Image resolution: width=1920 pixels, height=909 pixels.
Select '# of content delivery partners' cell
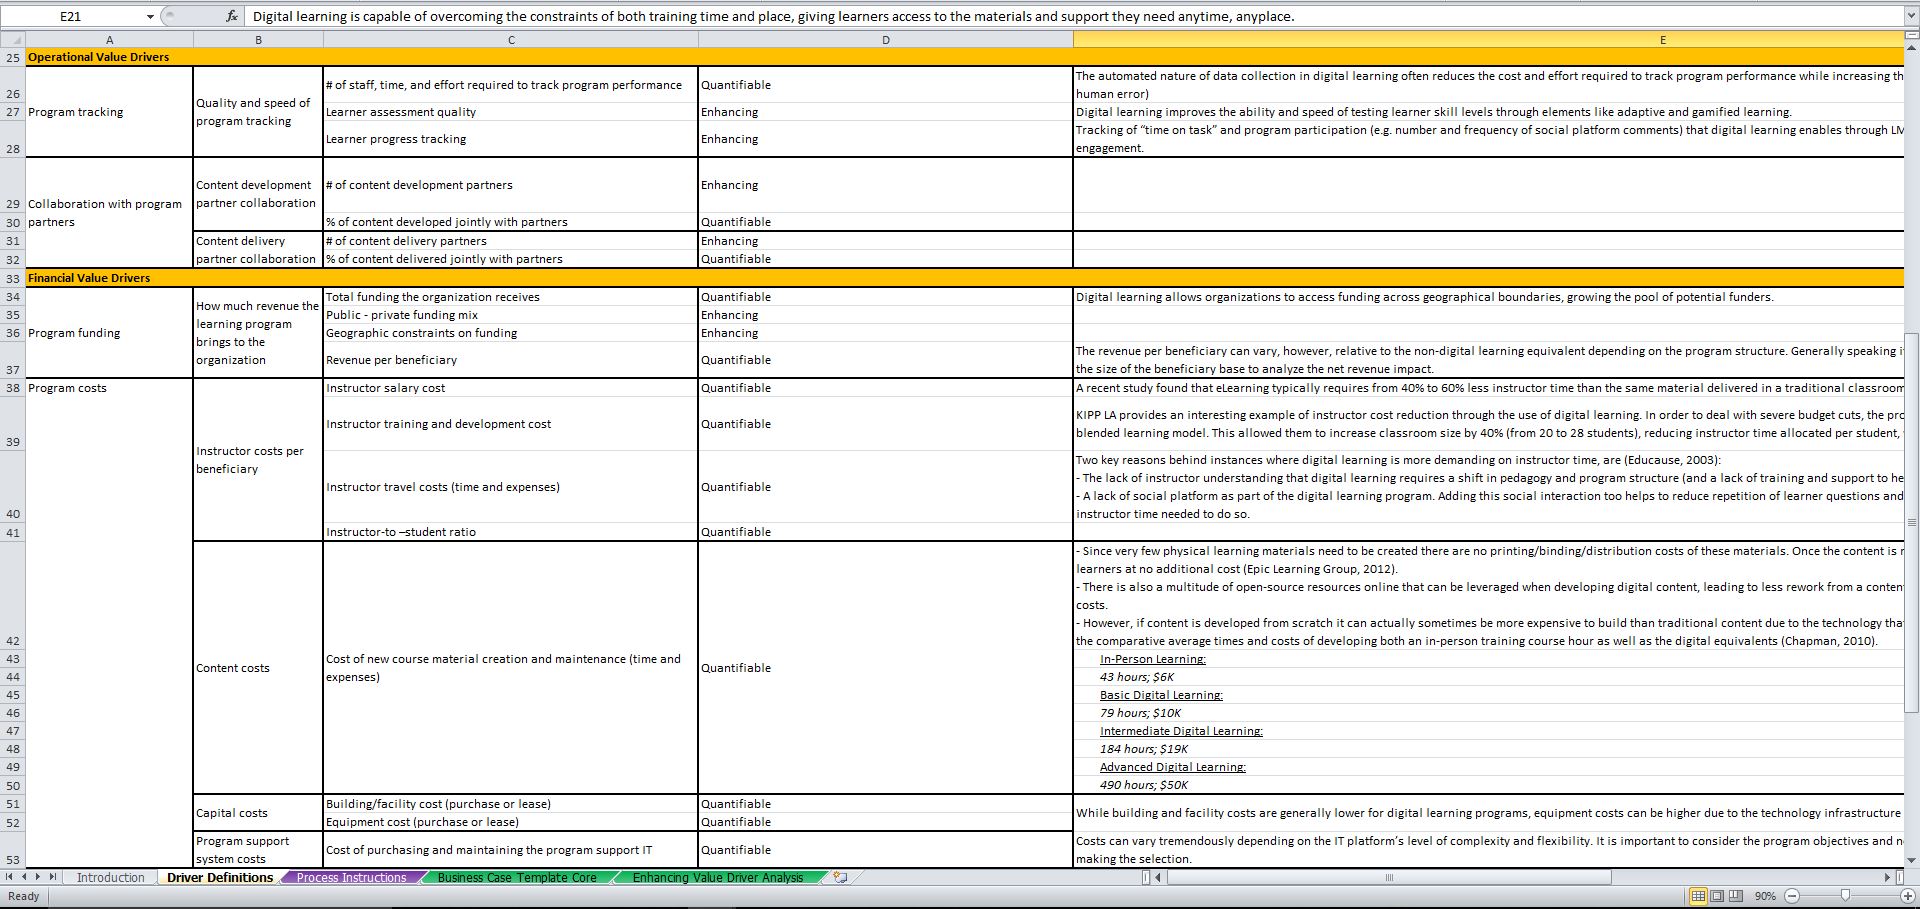(x=511, y=241)
